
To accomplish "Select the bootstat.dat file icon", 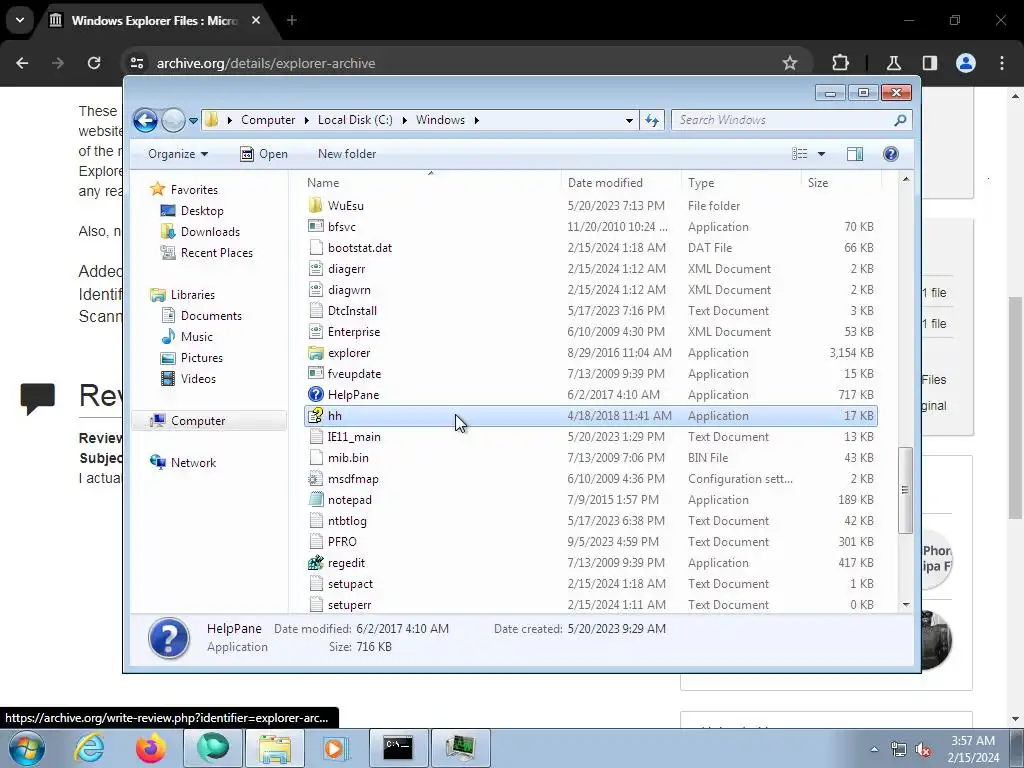I will tap(315, 248).
